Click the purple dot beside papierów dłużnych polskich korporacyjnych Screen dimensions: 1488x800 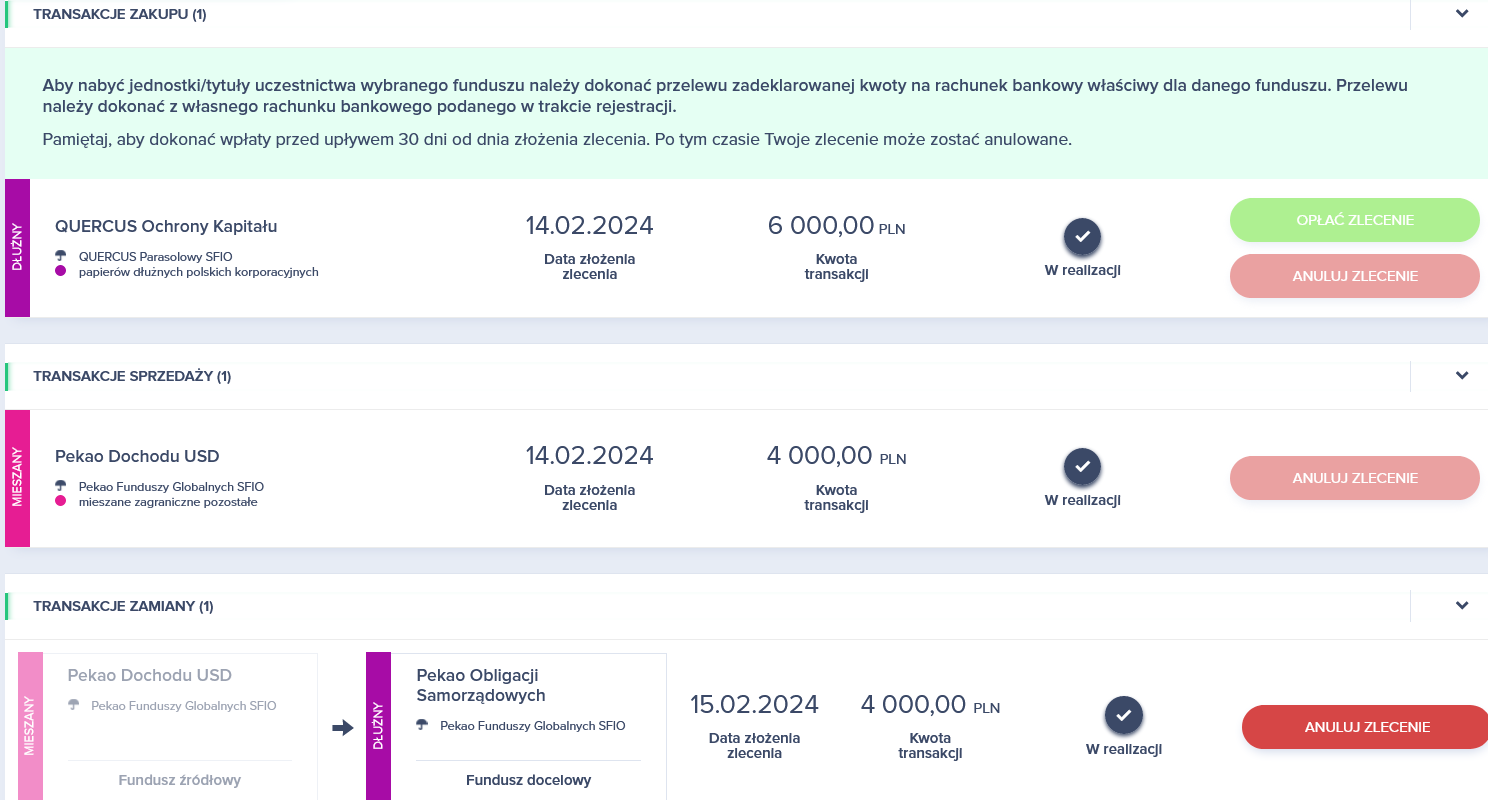(x=61, y=271)
